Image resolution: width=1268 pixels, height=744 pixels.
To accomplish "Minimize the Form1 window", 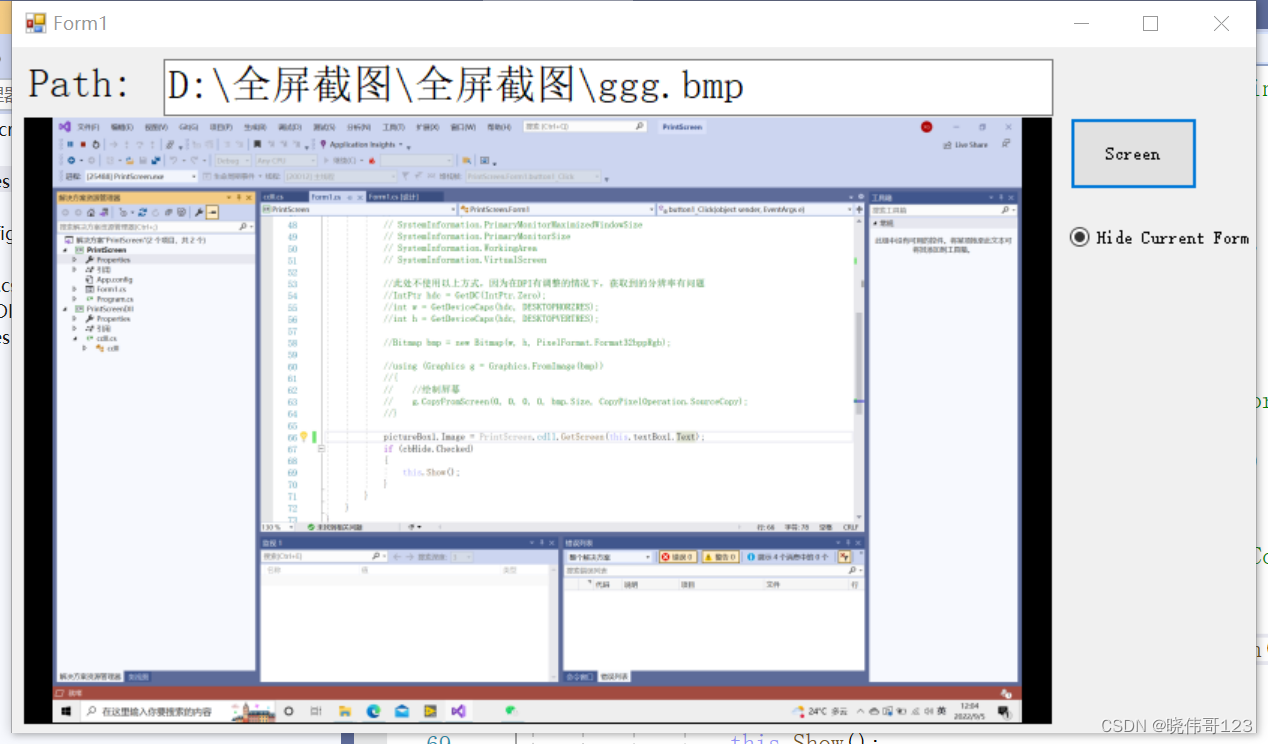I will click(1081, 23).
